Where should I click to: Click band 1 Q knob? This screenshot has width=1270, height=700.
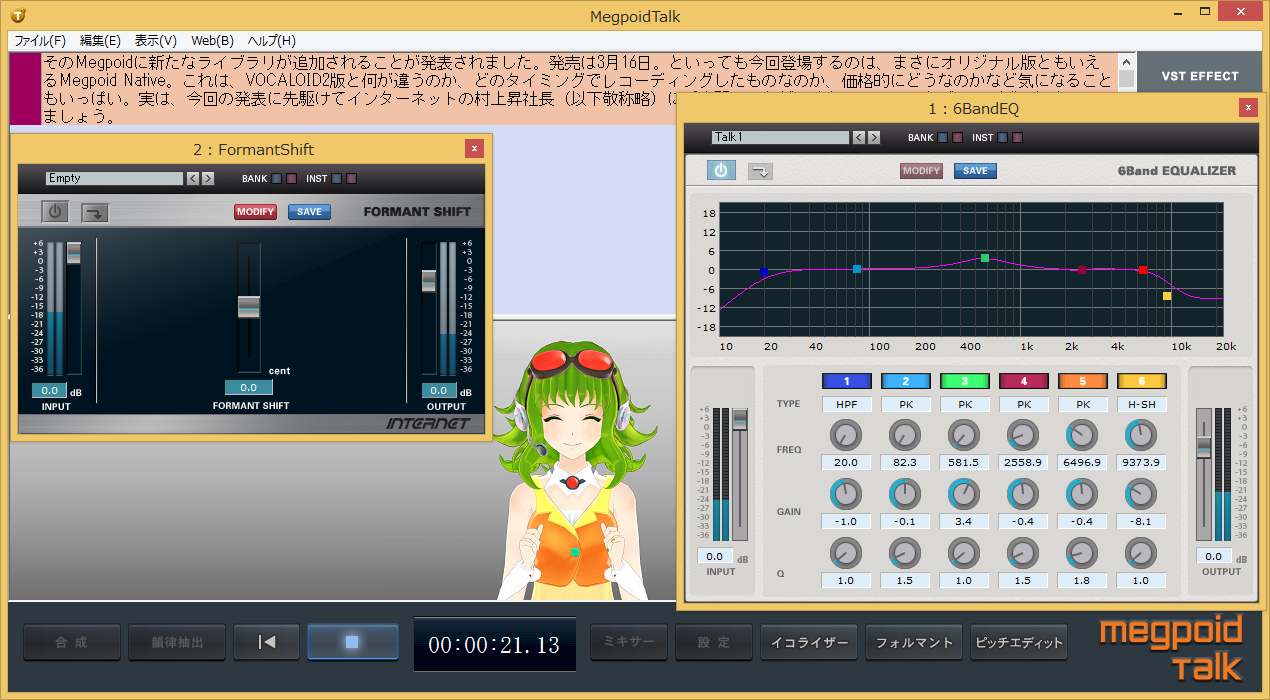[x=846, y=553]
